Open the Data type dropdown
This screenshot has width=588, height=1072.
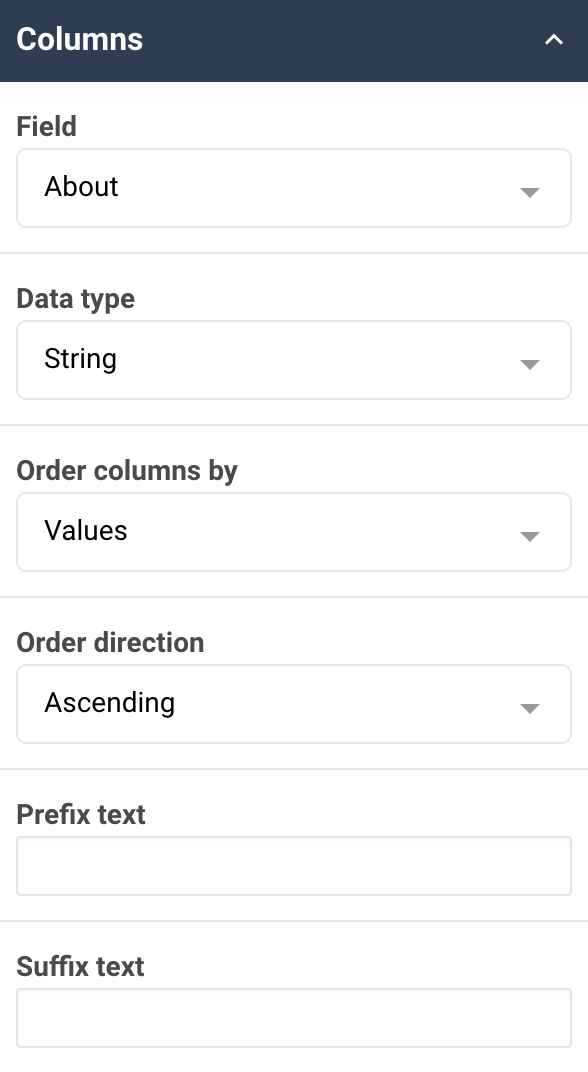(x=293, y=360)
